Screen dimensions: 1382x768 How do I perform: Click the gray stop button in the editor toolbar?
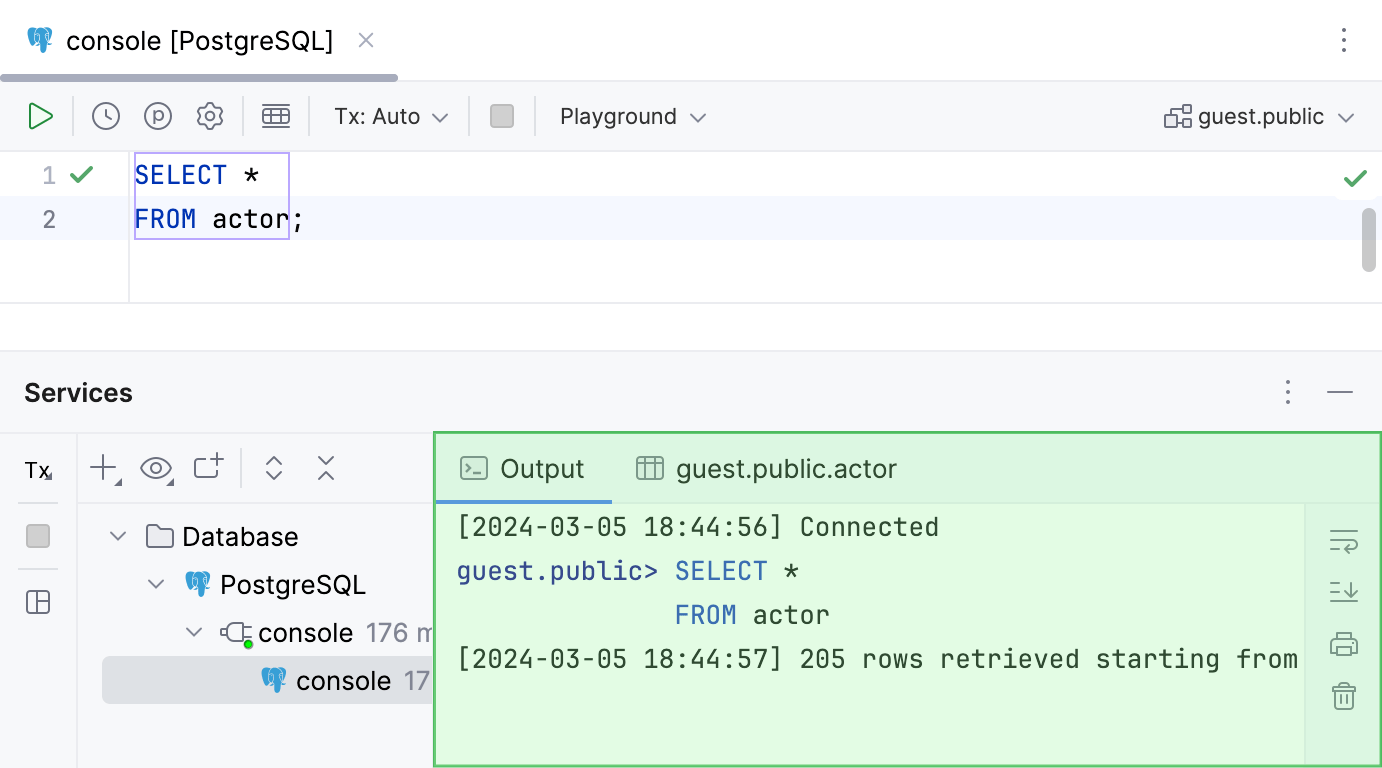(x=502, y=116)
